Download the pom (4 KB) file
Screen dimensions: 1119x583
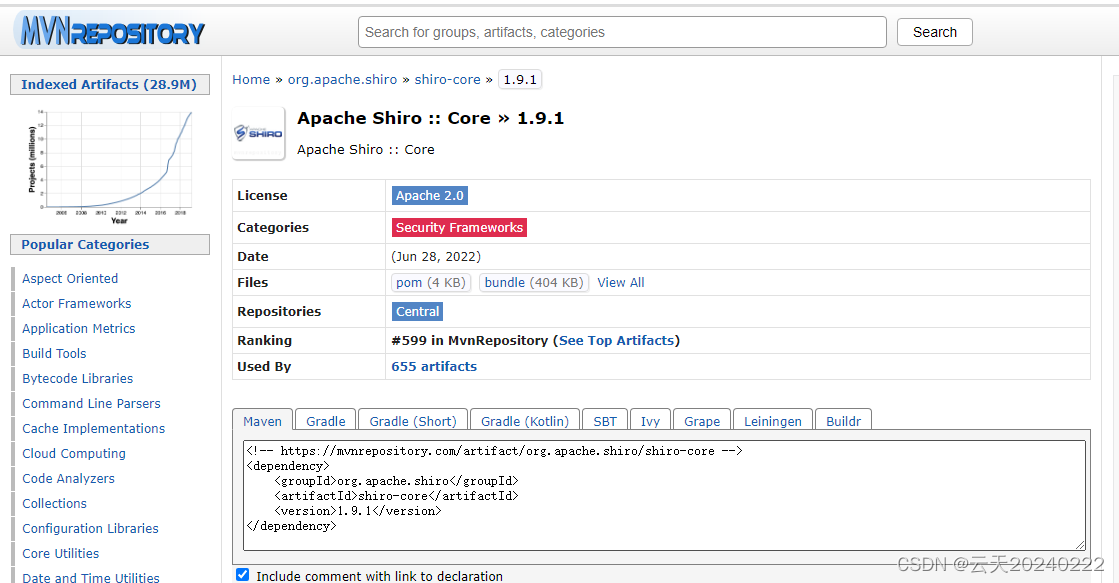click(x=430, y=283)
